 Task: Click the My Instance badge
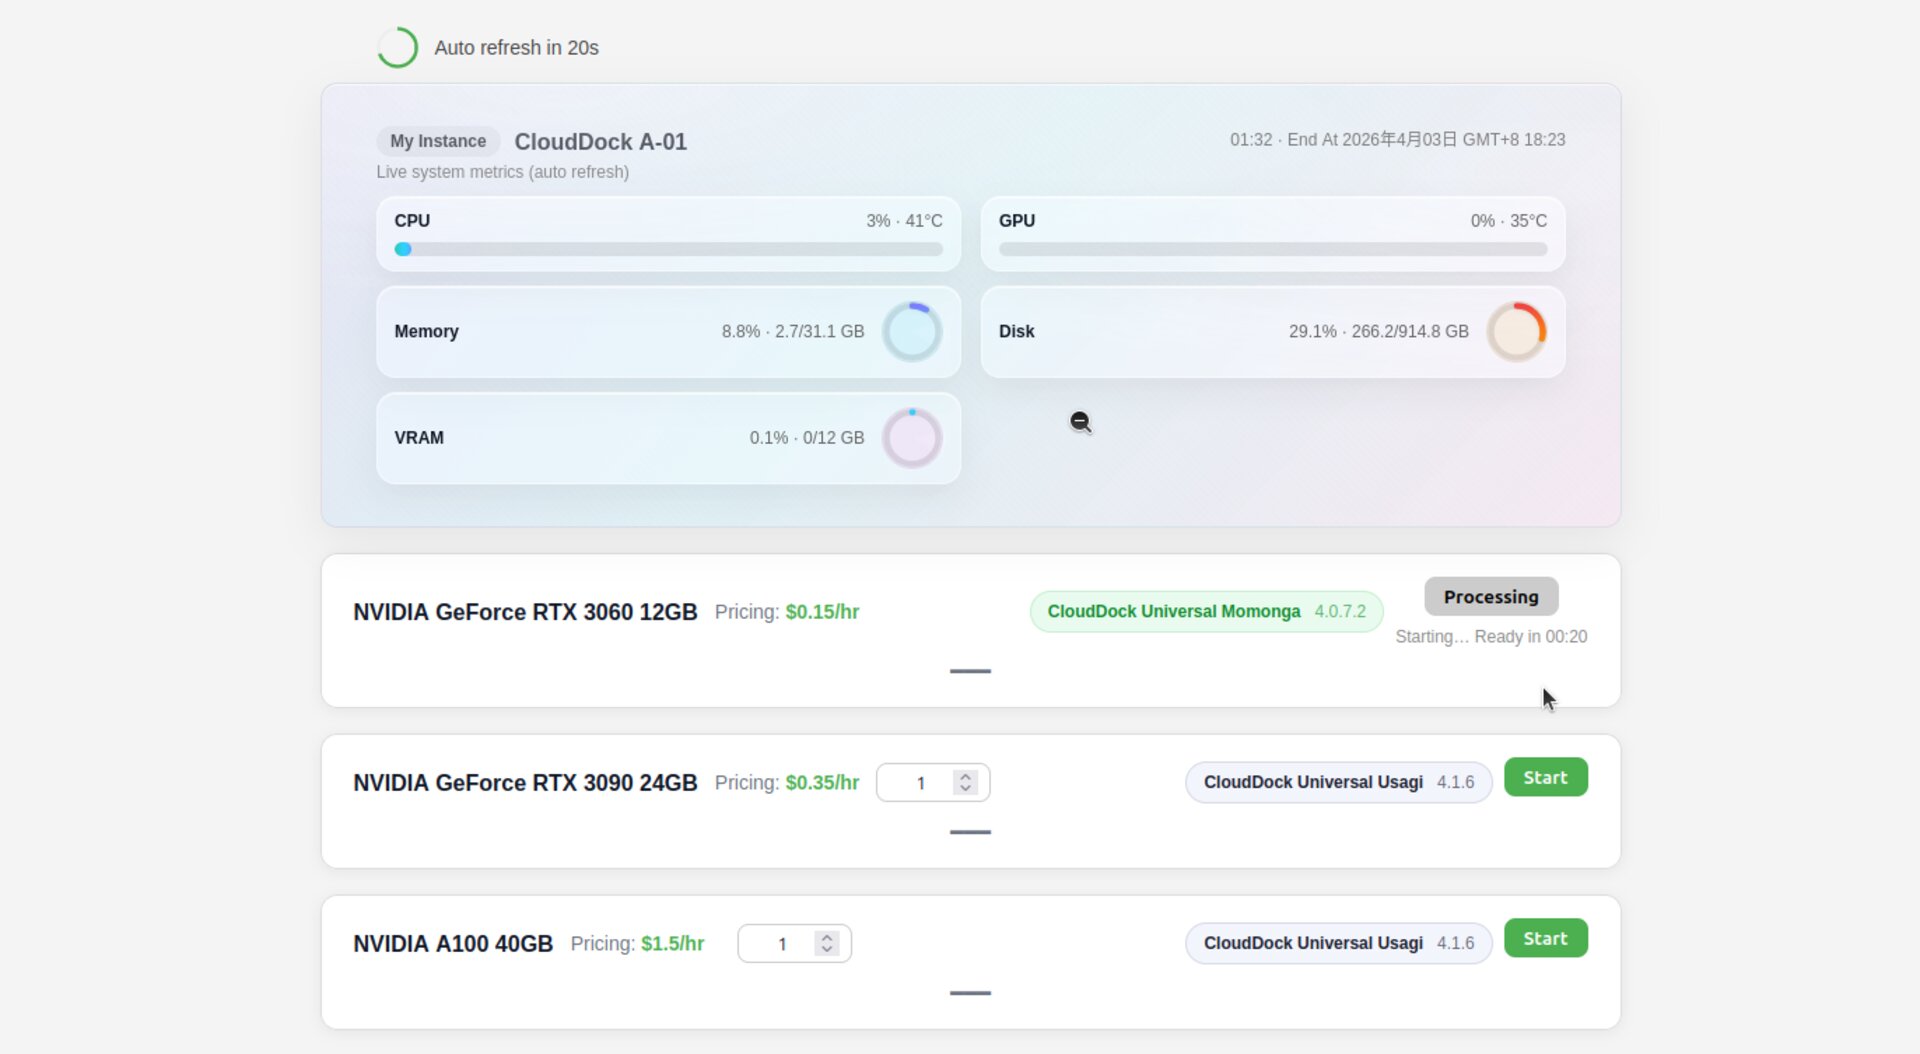click(x=438, y=141)
